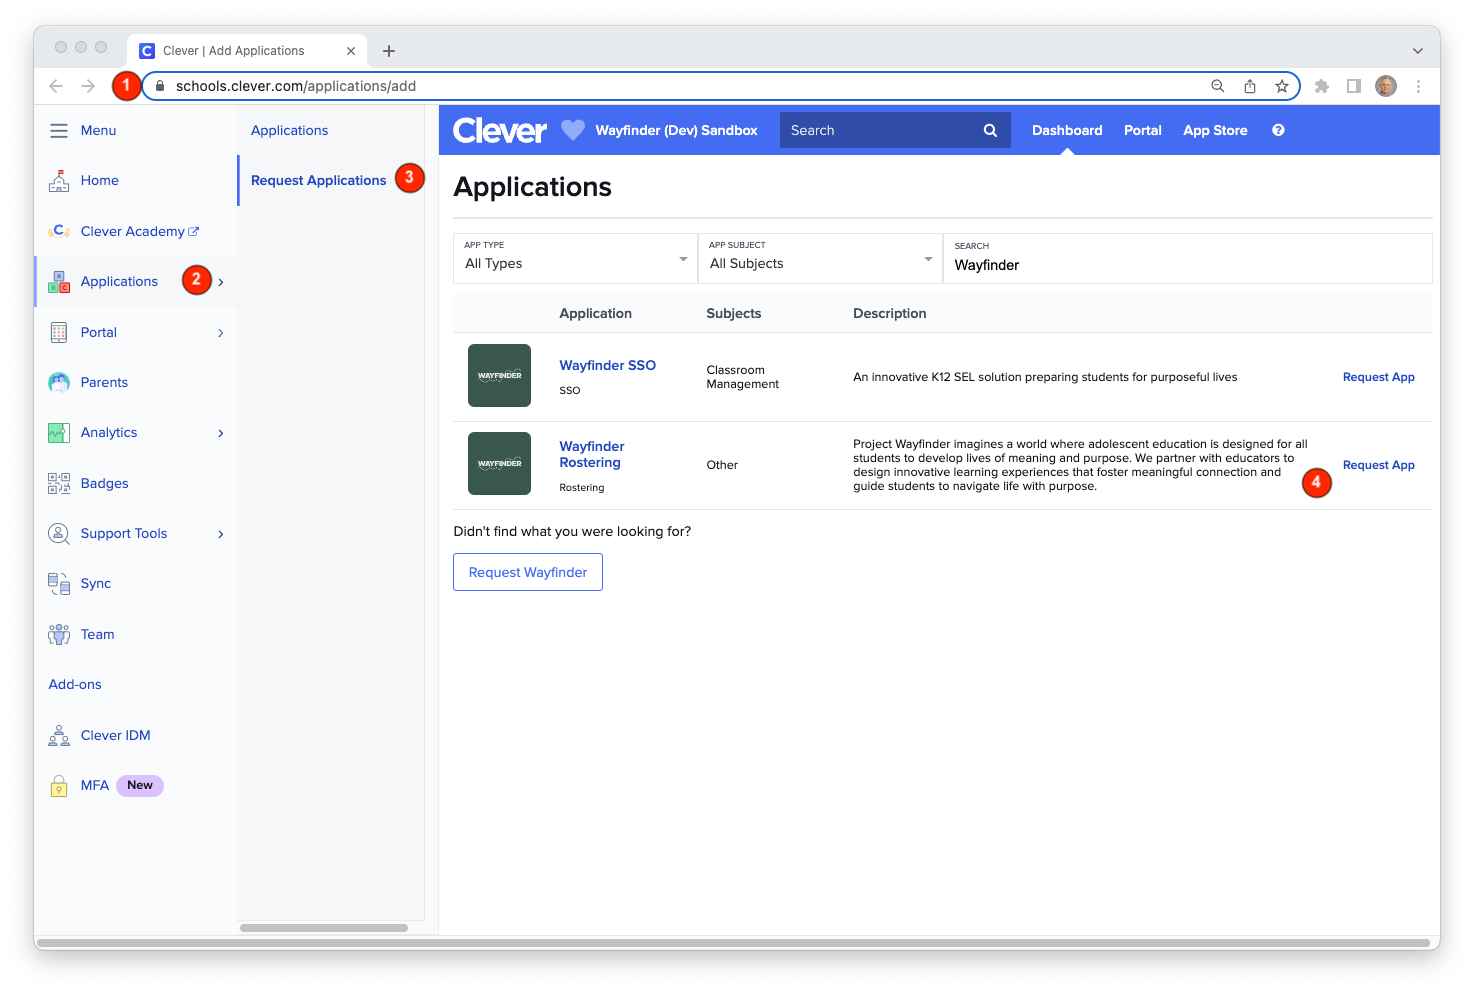Select the Clever Academy sidebar icon

(59, 231)
